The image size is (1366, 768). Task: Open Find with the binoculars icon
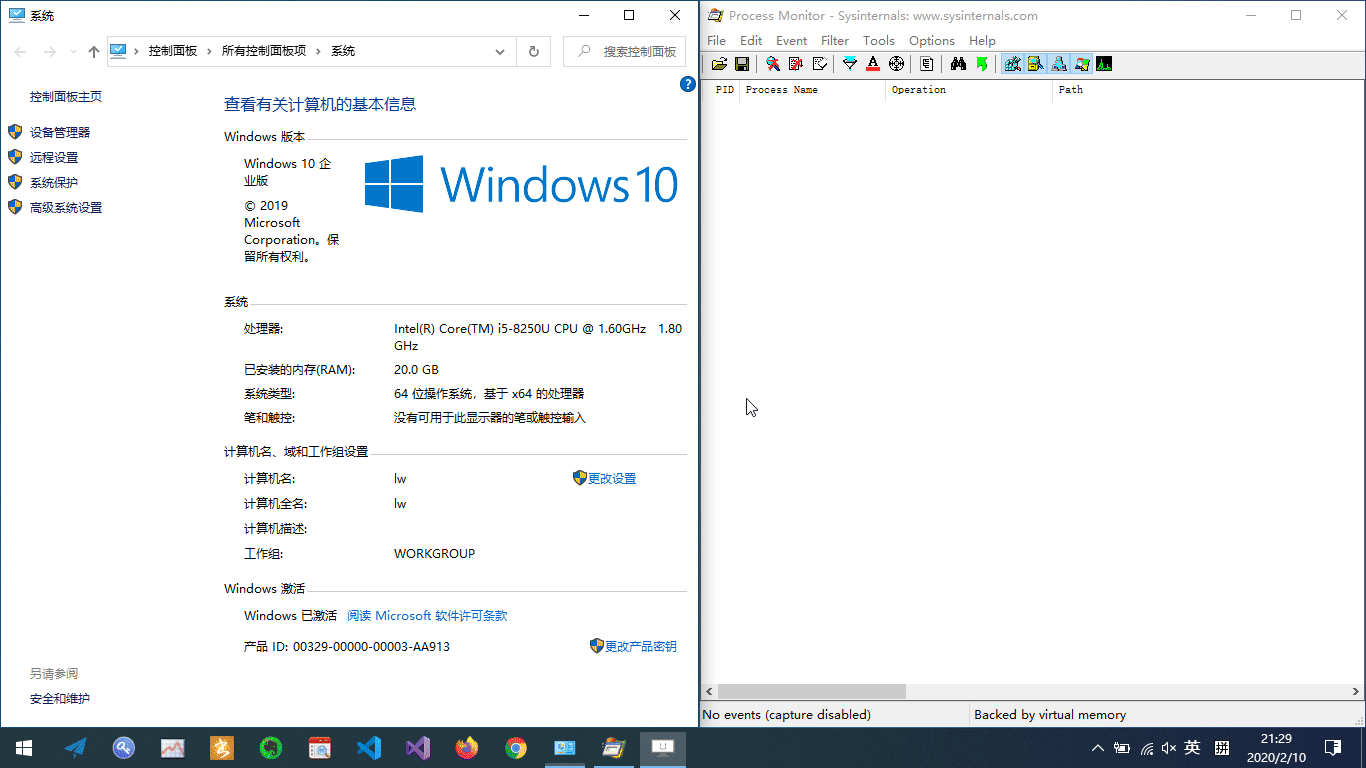pyautogui.click(x=958, y=64)
